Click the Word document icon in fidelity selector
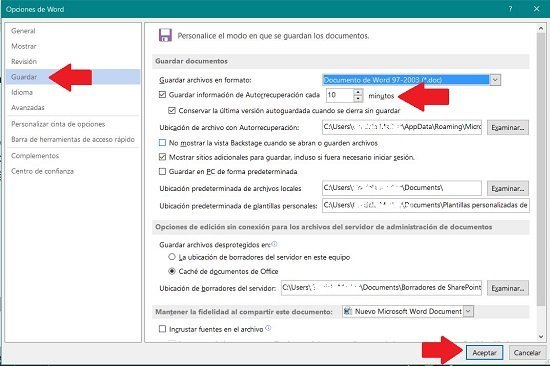 click(x=348, y=311)
